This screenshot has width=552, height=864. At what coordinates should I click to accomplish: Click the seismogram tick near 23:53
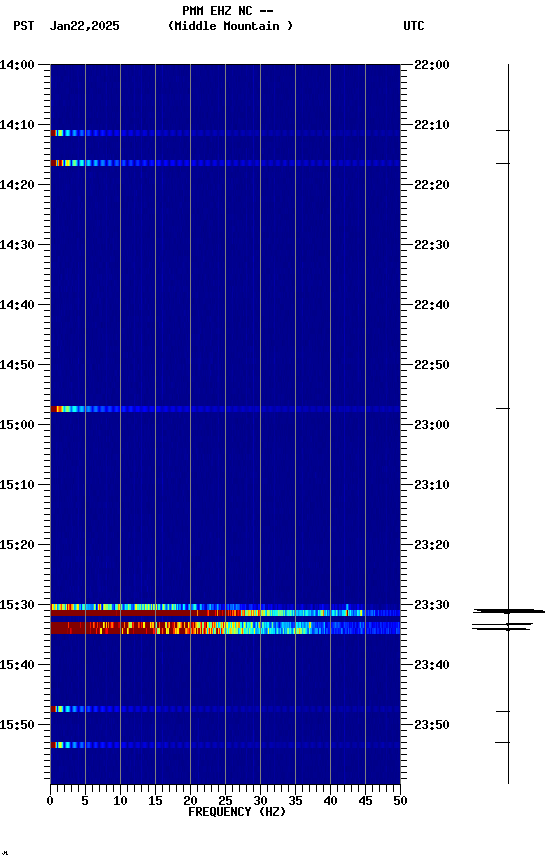[502, 743]
